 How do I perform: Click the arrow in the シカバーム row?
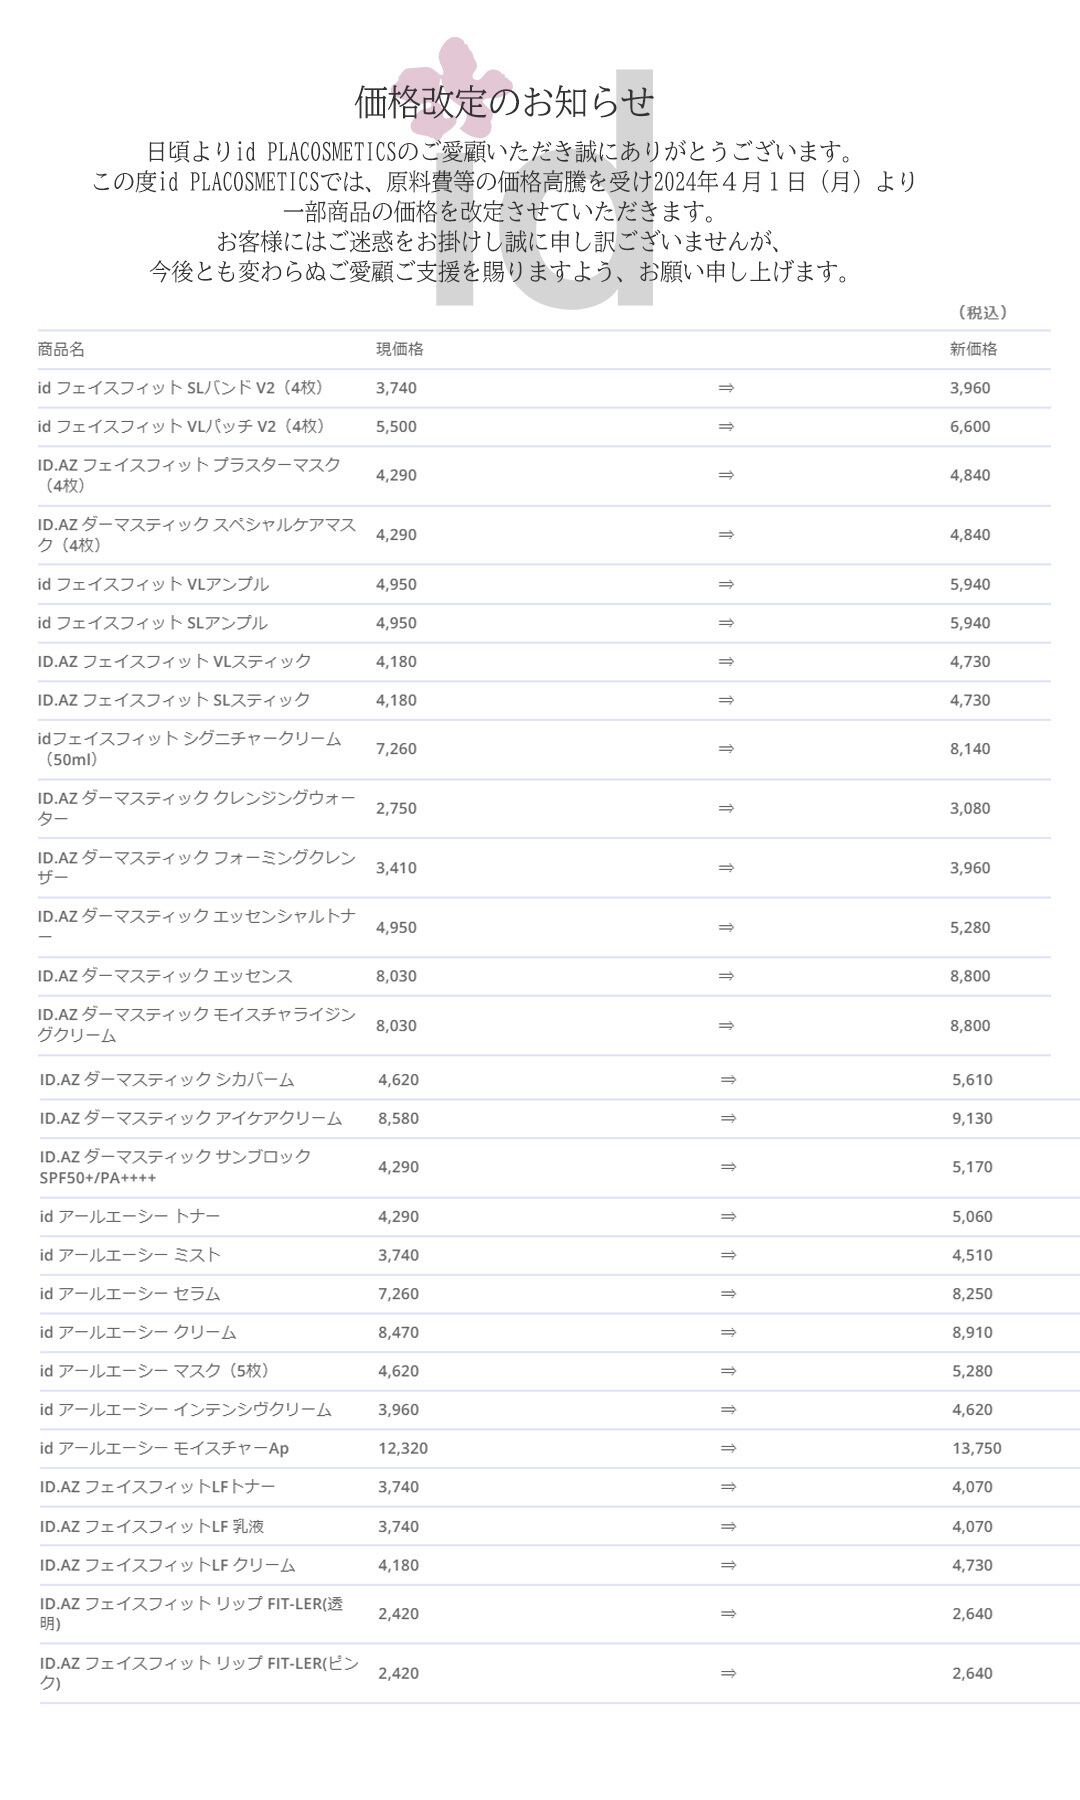tap(728, 1080)
